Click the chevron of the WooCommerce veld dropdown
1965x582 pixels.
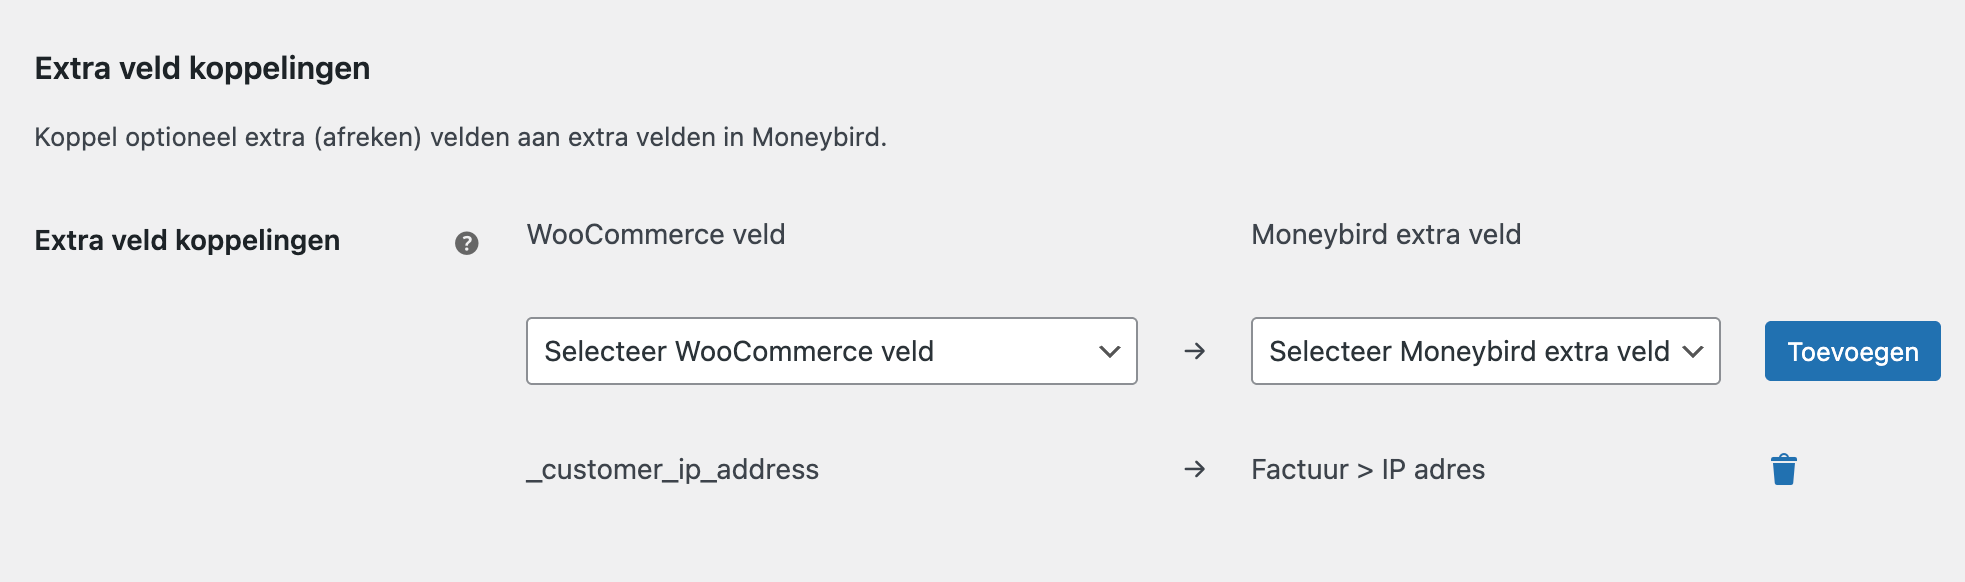1109,351
